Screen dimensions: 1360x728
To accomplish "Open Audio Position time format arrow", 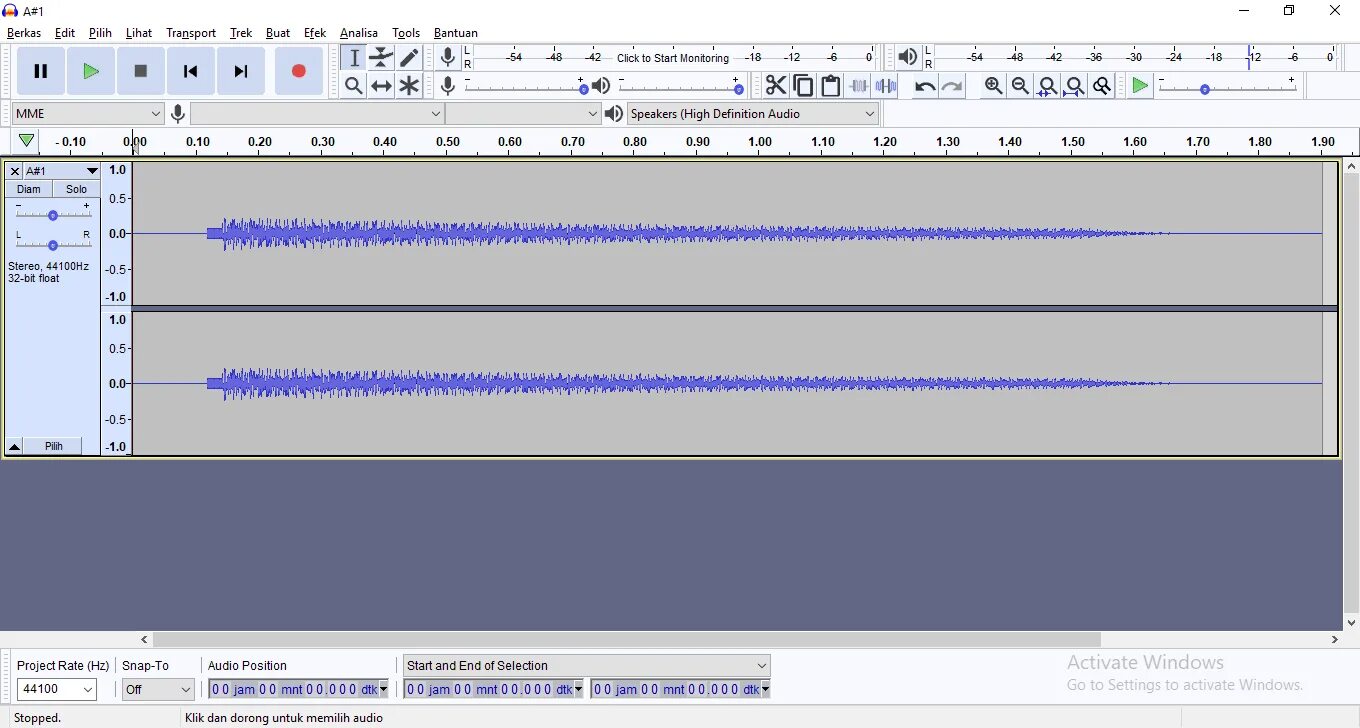I will point(383,690).
